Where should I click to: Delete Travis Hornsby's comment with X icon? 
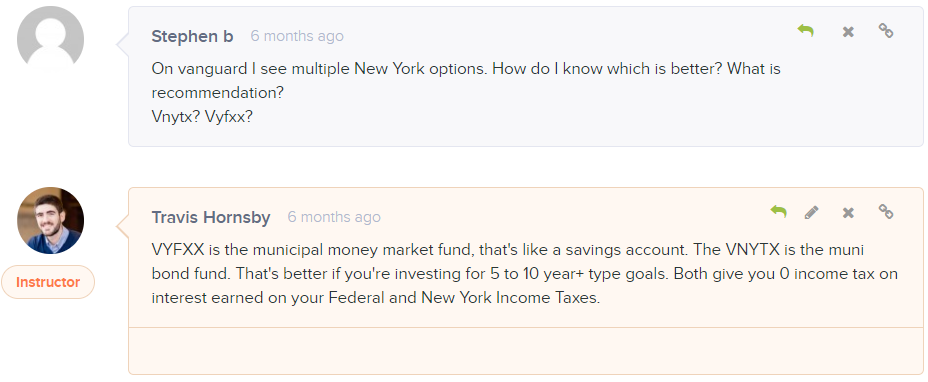point(848,212)
